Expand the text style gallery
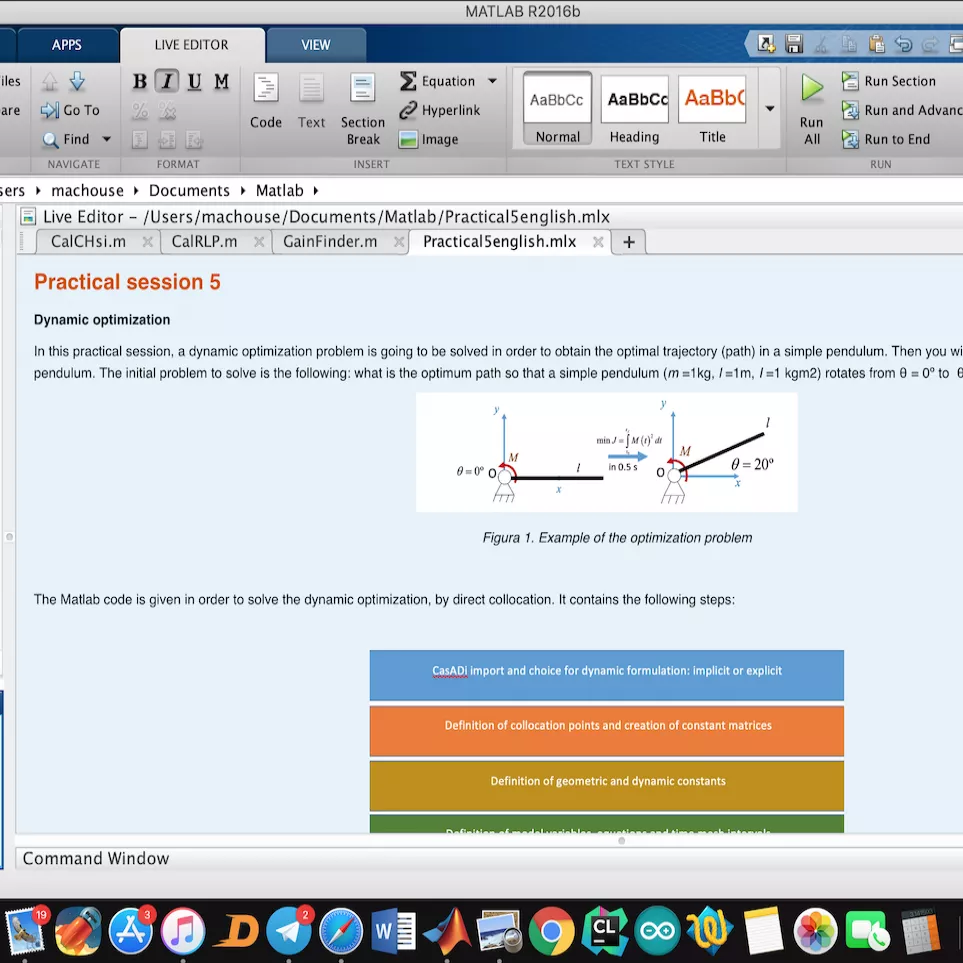Screen dimensions: 963x963 click(770, 109)
